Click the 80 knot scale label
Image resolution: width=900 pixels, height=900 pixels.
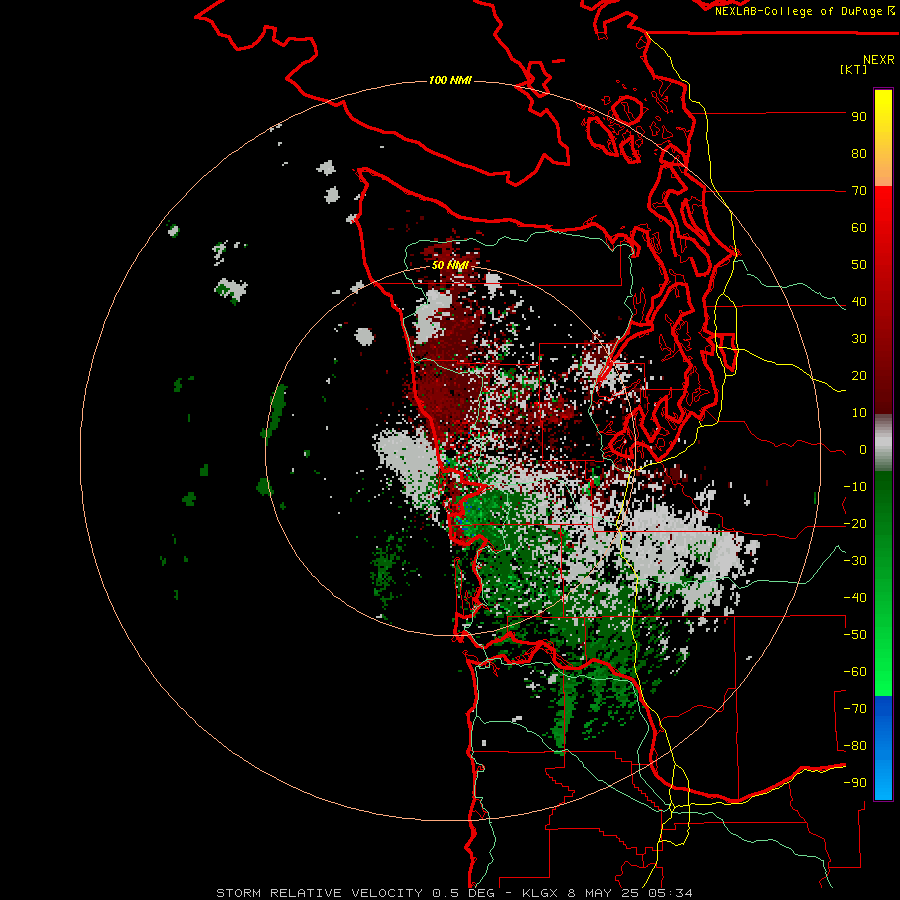[x=859, y=154]
